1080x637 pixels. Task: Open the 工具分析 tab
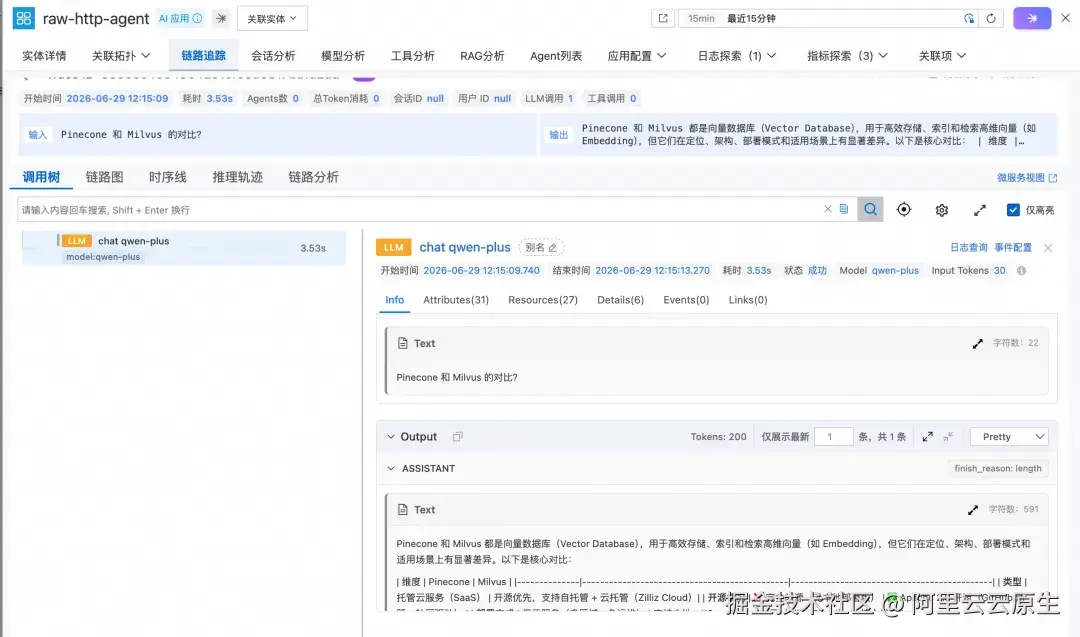[413, 56]
